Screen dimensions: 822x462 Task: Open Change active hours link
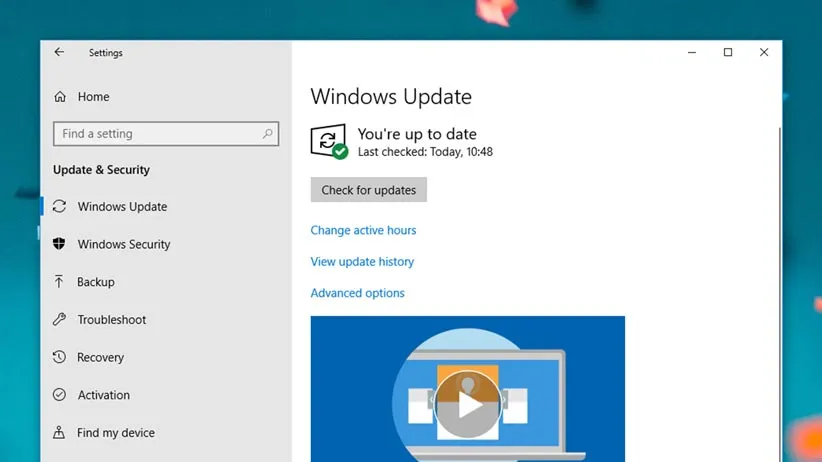363,230
